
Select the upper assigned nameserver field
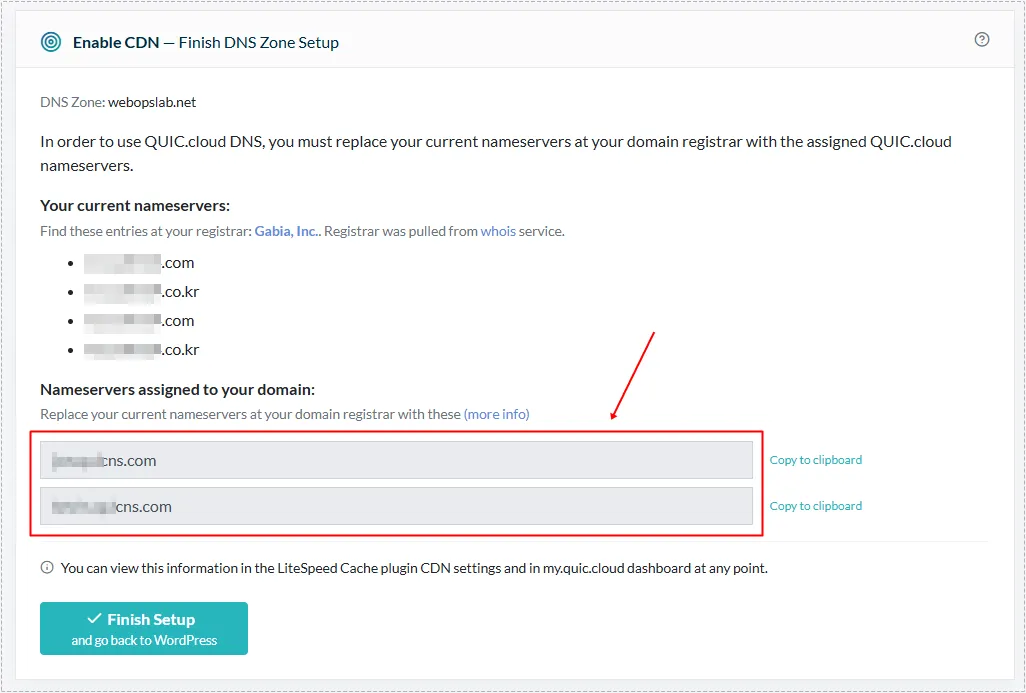(396, 460)
